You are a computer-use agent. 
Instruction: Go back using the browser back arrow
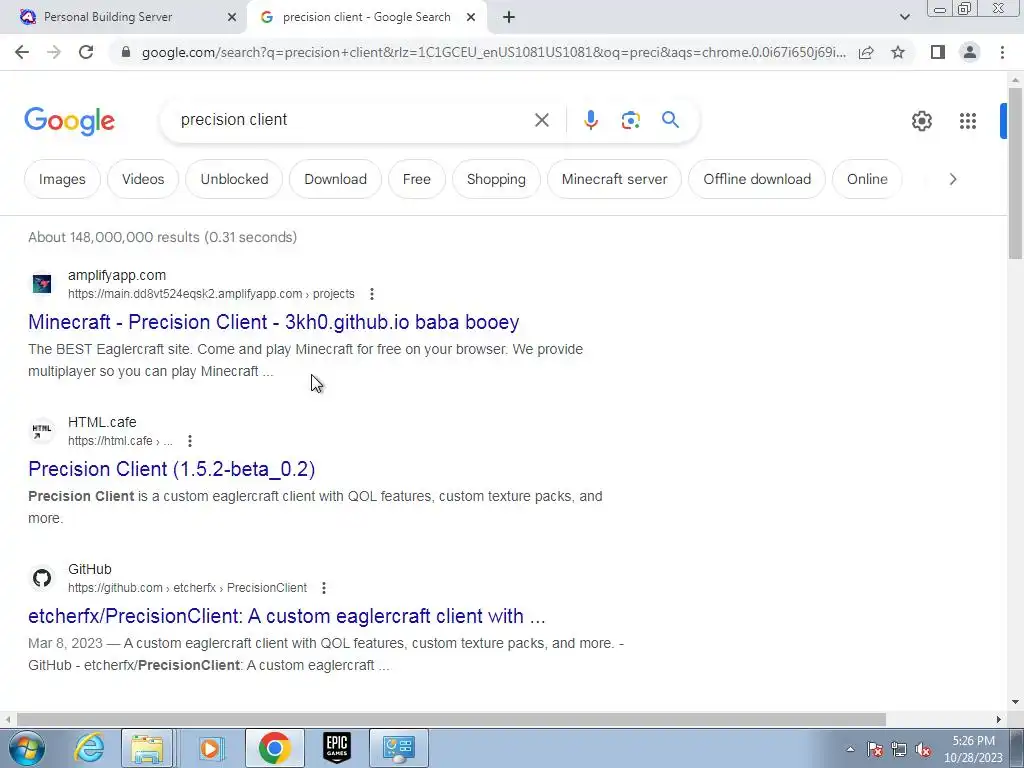click(x=22, y=52)
